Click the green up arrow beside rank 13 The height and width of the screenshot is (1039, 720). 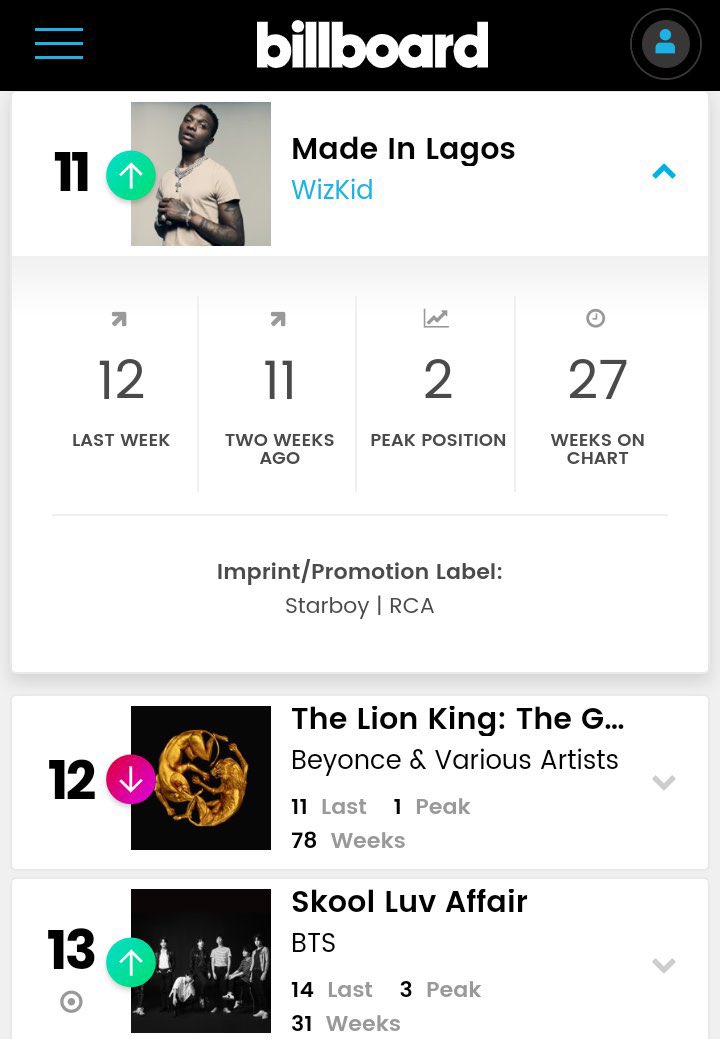coord(131,962)
